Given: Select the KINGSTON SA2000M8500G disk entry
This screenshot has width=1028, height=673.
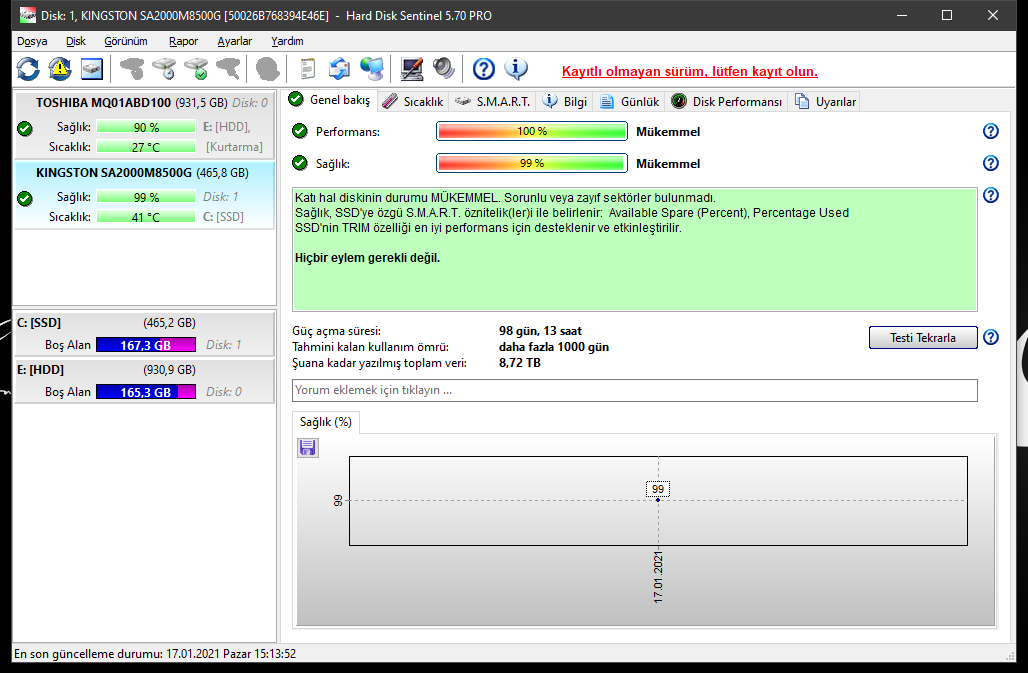Looking at the screenshot, I should (x=144, y=195).
